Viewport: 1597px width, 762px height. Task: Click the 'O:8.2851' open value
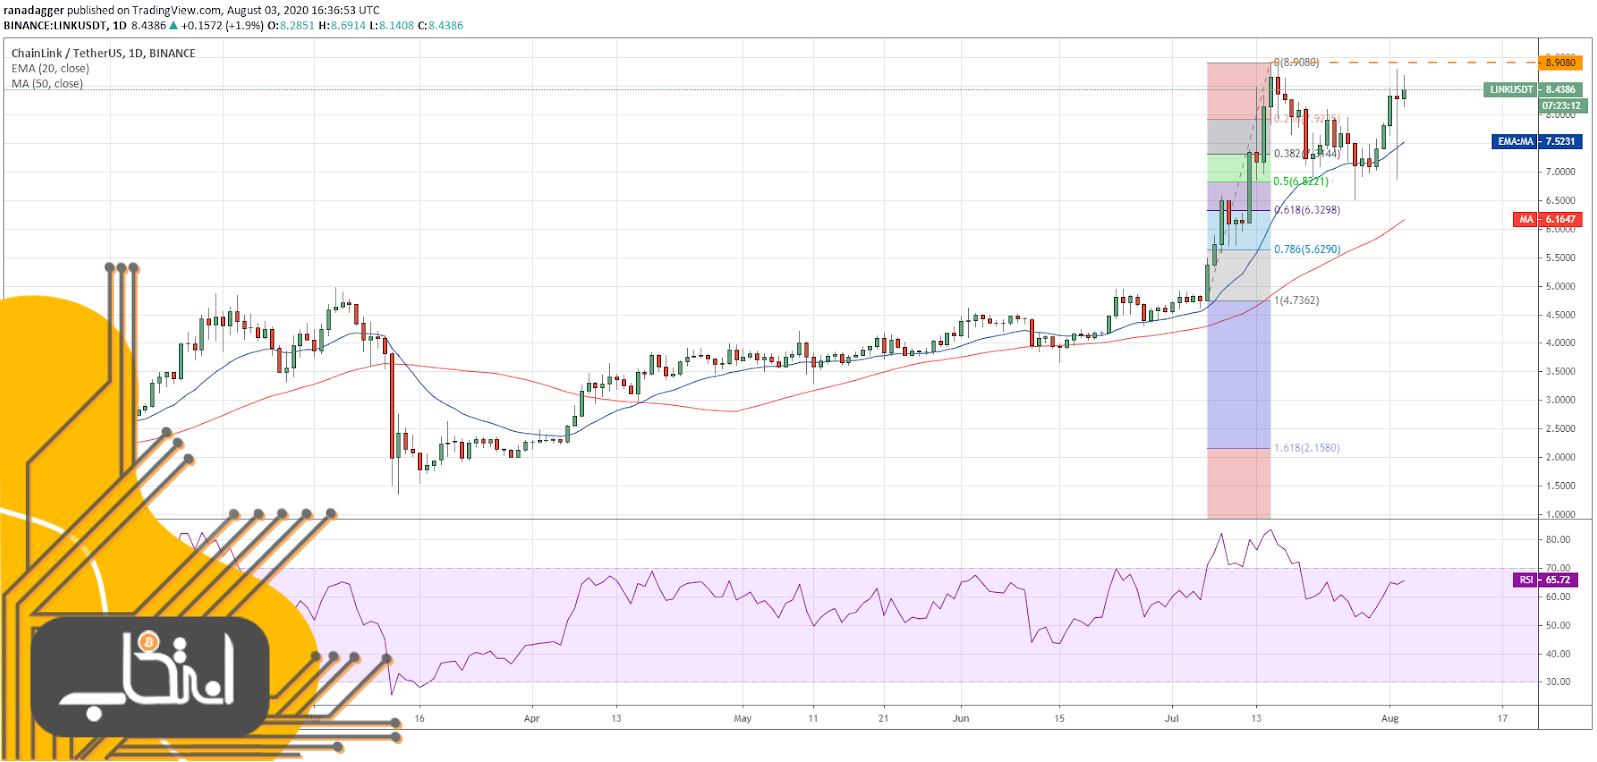[x=290, y=25]
